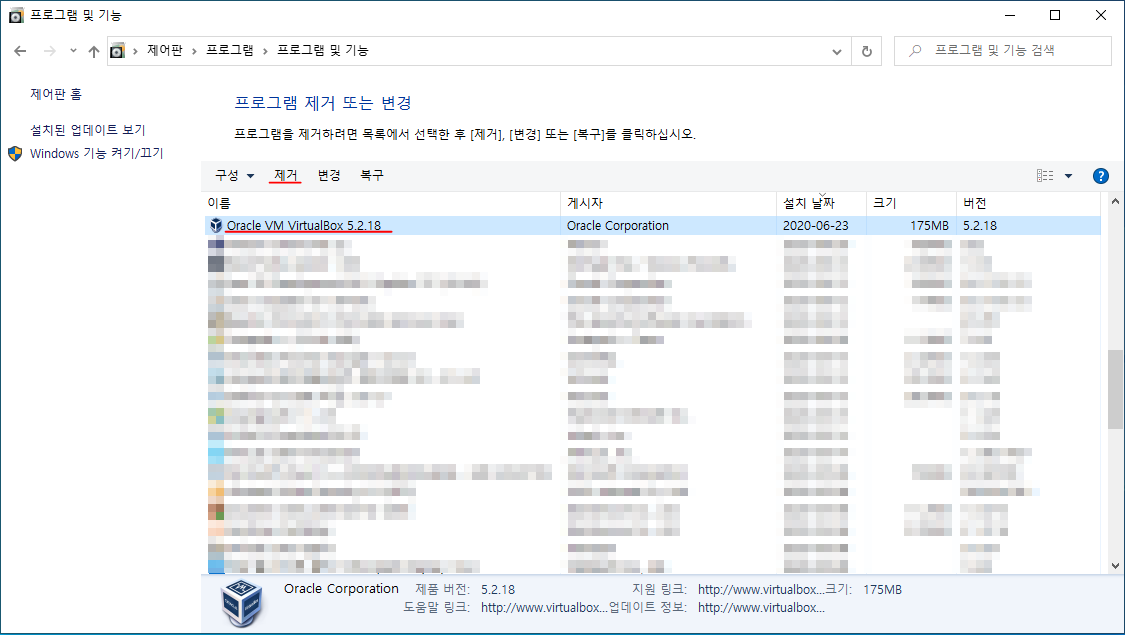Select 제어판 in the breadcrumb path

[165, 50]
